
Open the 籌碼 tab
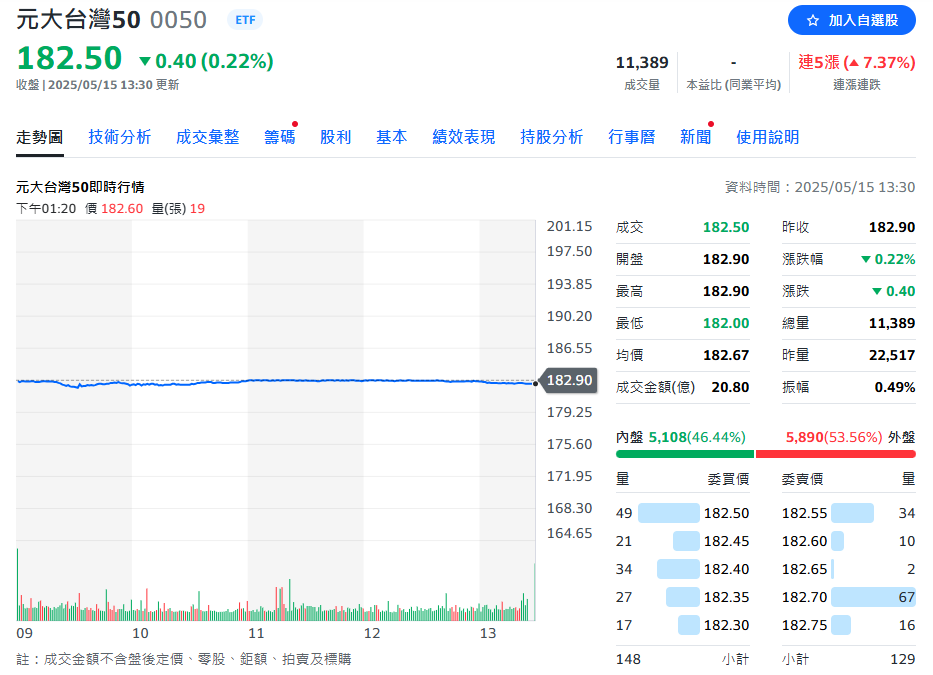click(x=280, y=138)
